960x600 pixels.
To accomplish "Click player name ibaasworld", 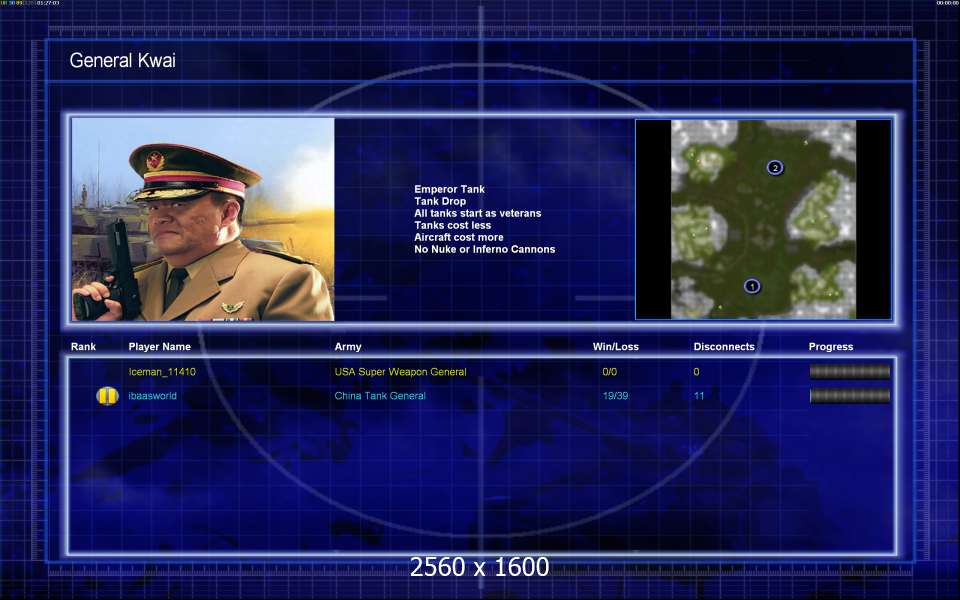I will (x=152, y=396).
